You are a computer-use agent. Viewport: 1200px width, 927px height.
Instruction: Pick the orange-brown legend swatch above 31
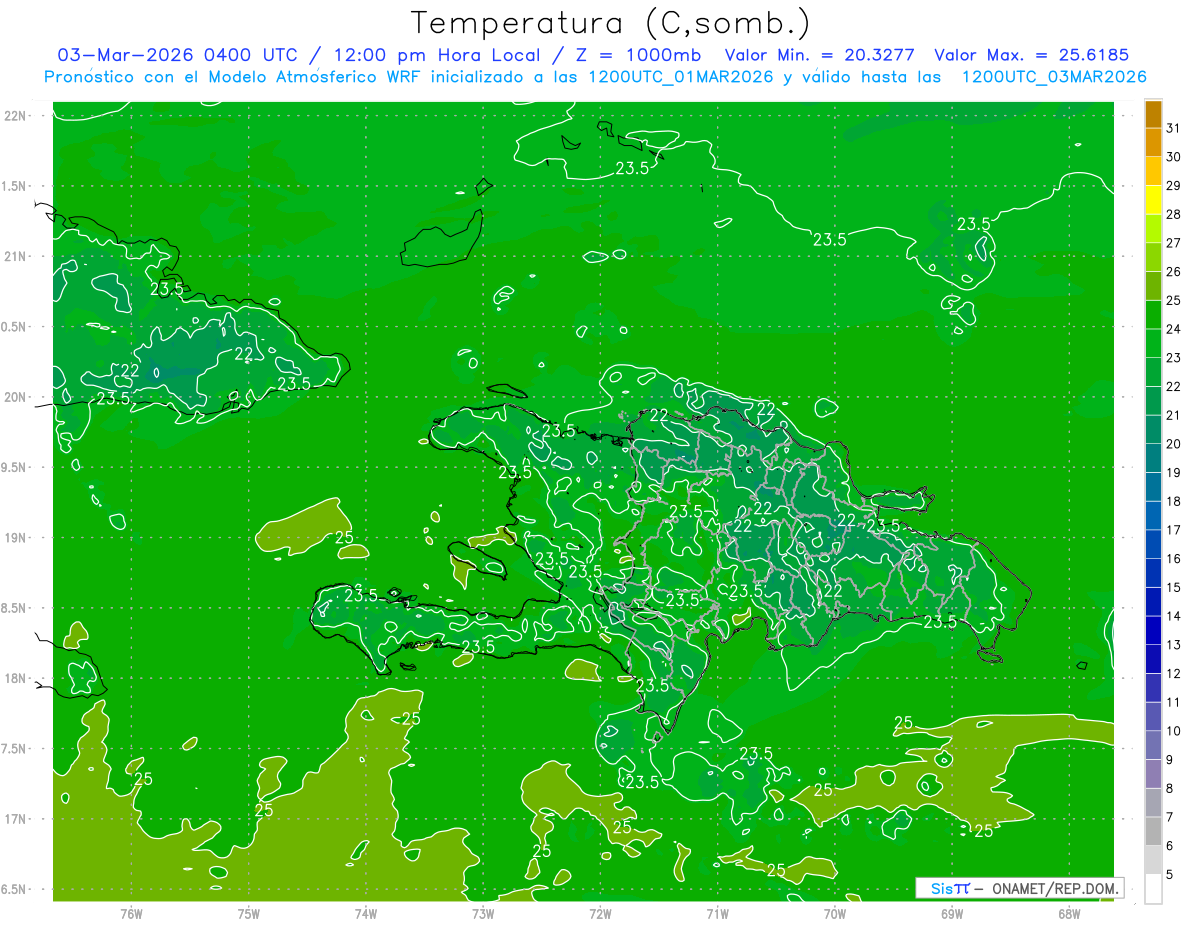1153,114
